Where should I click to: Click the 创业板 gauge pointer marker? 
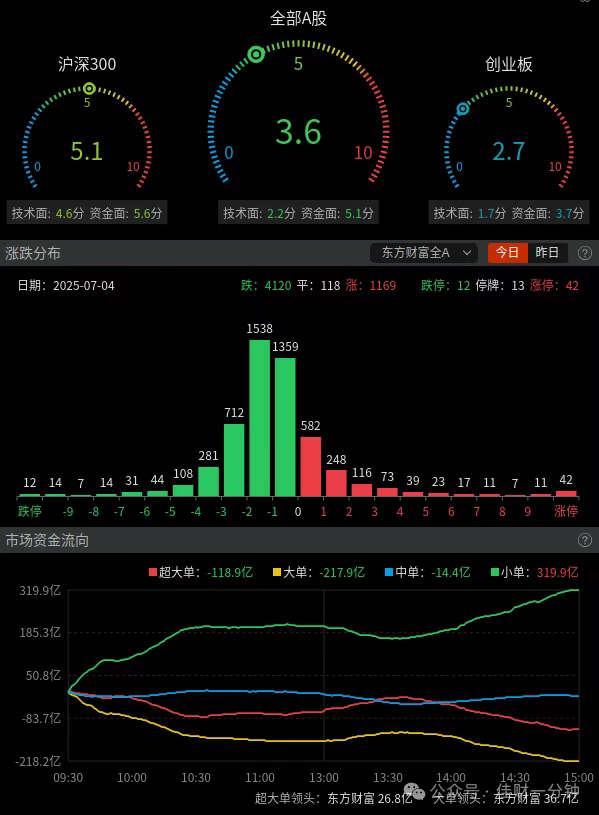(462, 109)
